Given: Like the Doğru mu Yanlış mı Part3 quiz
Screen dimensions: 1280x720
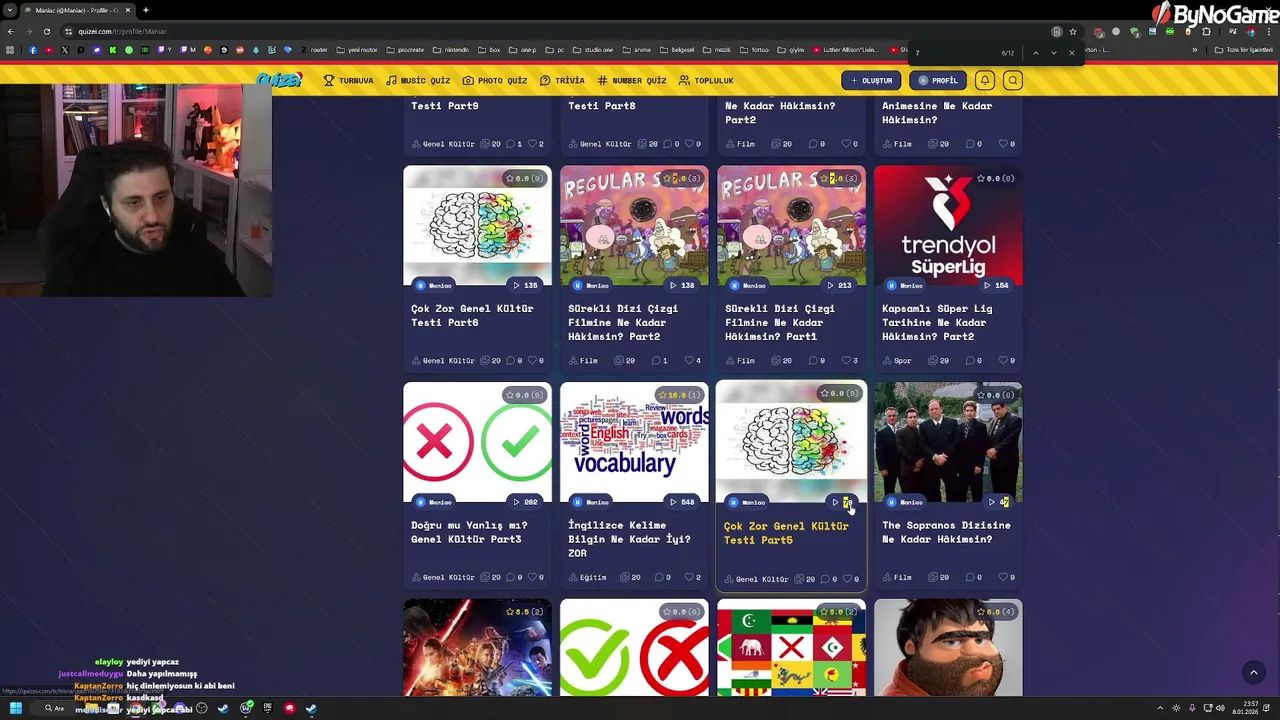Looking at the screenshot, I should (x=533, y=577).
